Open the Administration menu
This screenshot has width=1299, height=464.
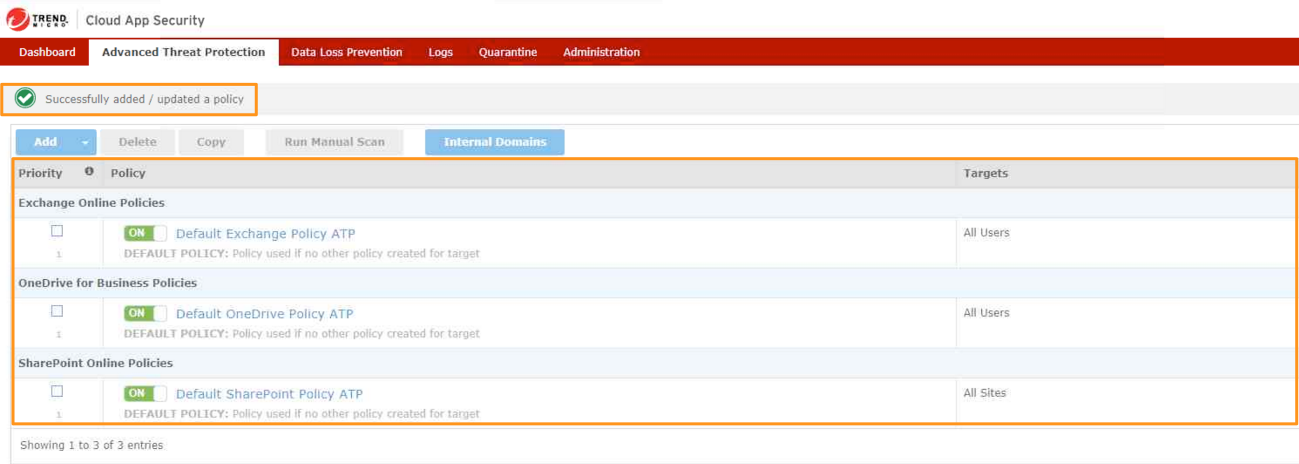601,52
